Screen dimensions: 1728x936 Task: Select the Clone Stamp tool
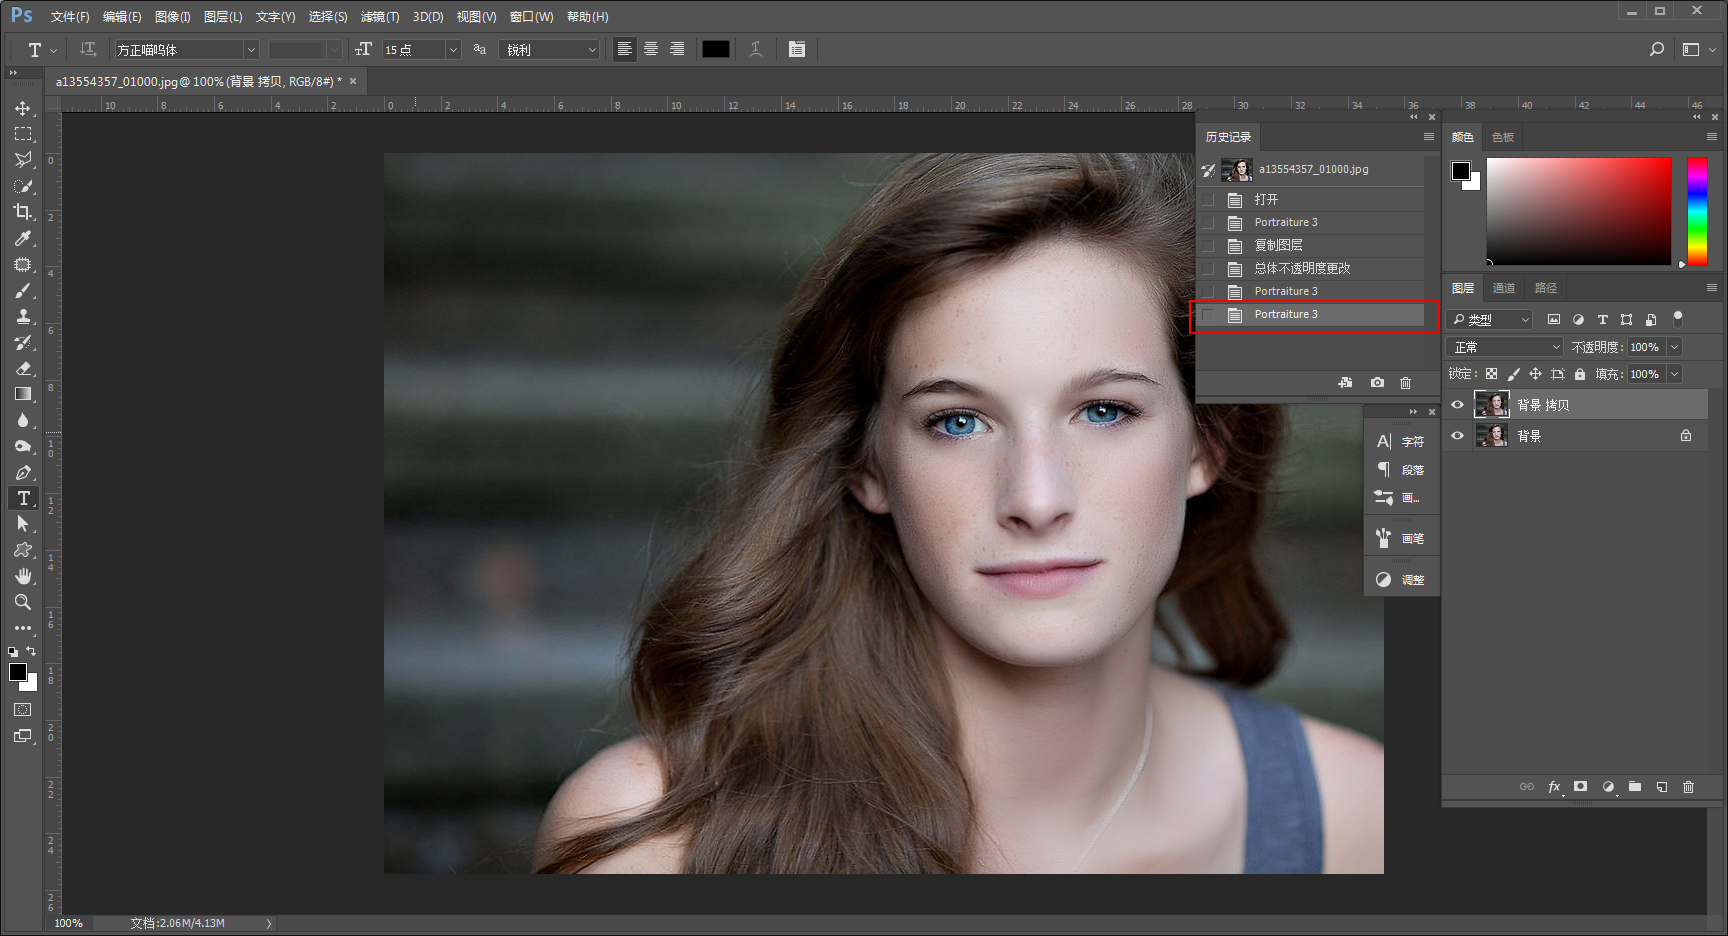tap(23, 317)
